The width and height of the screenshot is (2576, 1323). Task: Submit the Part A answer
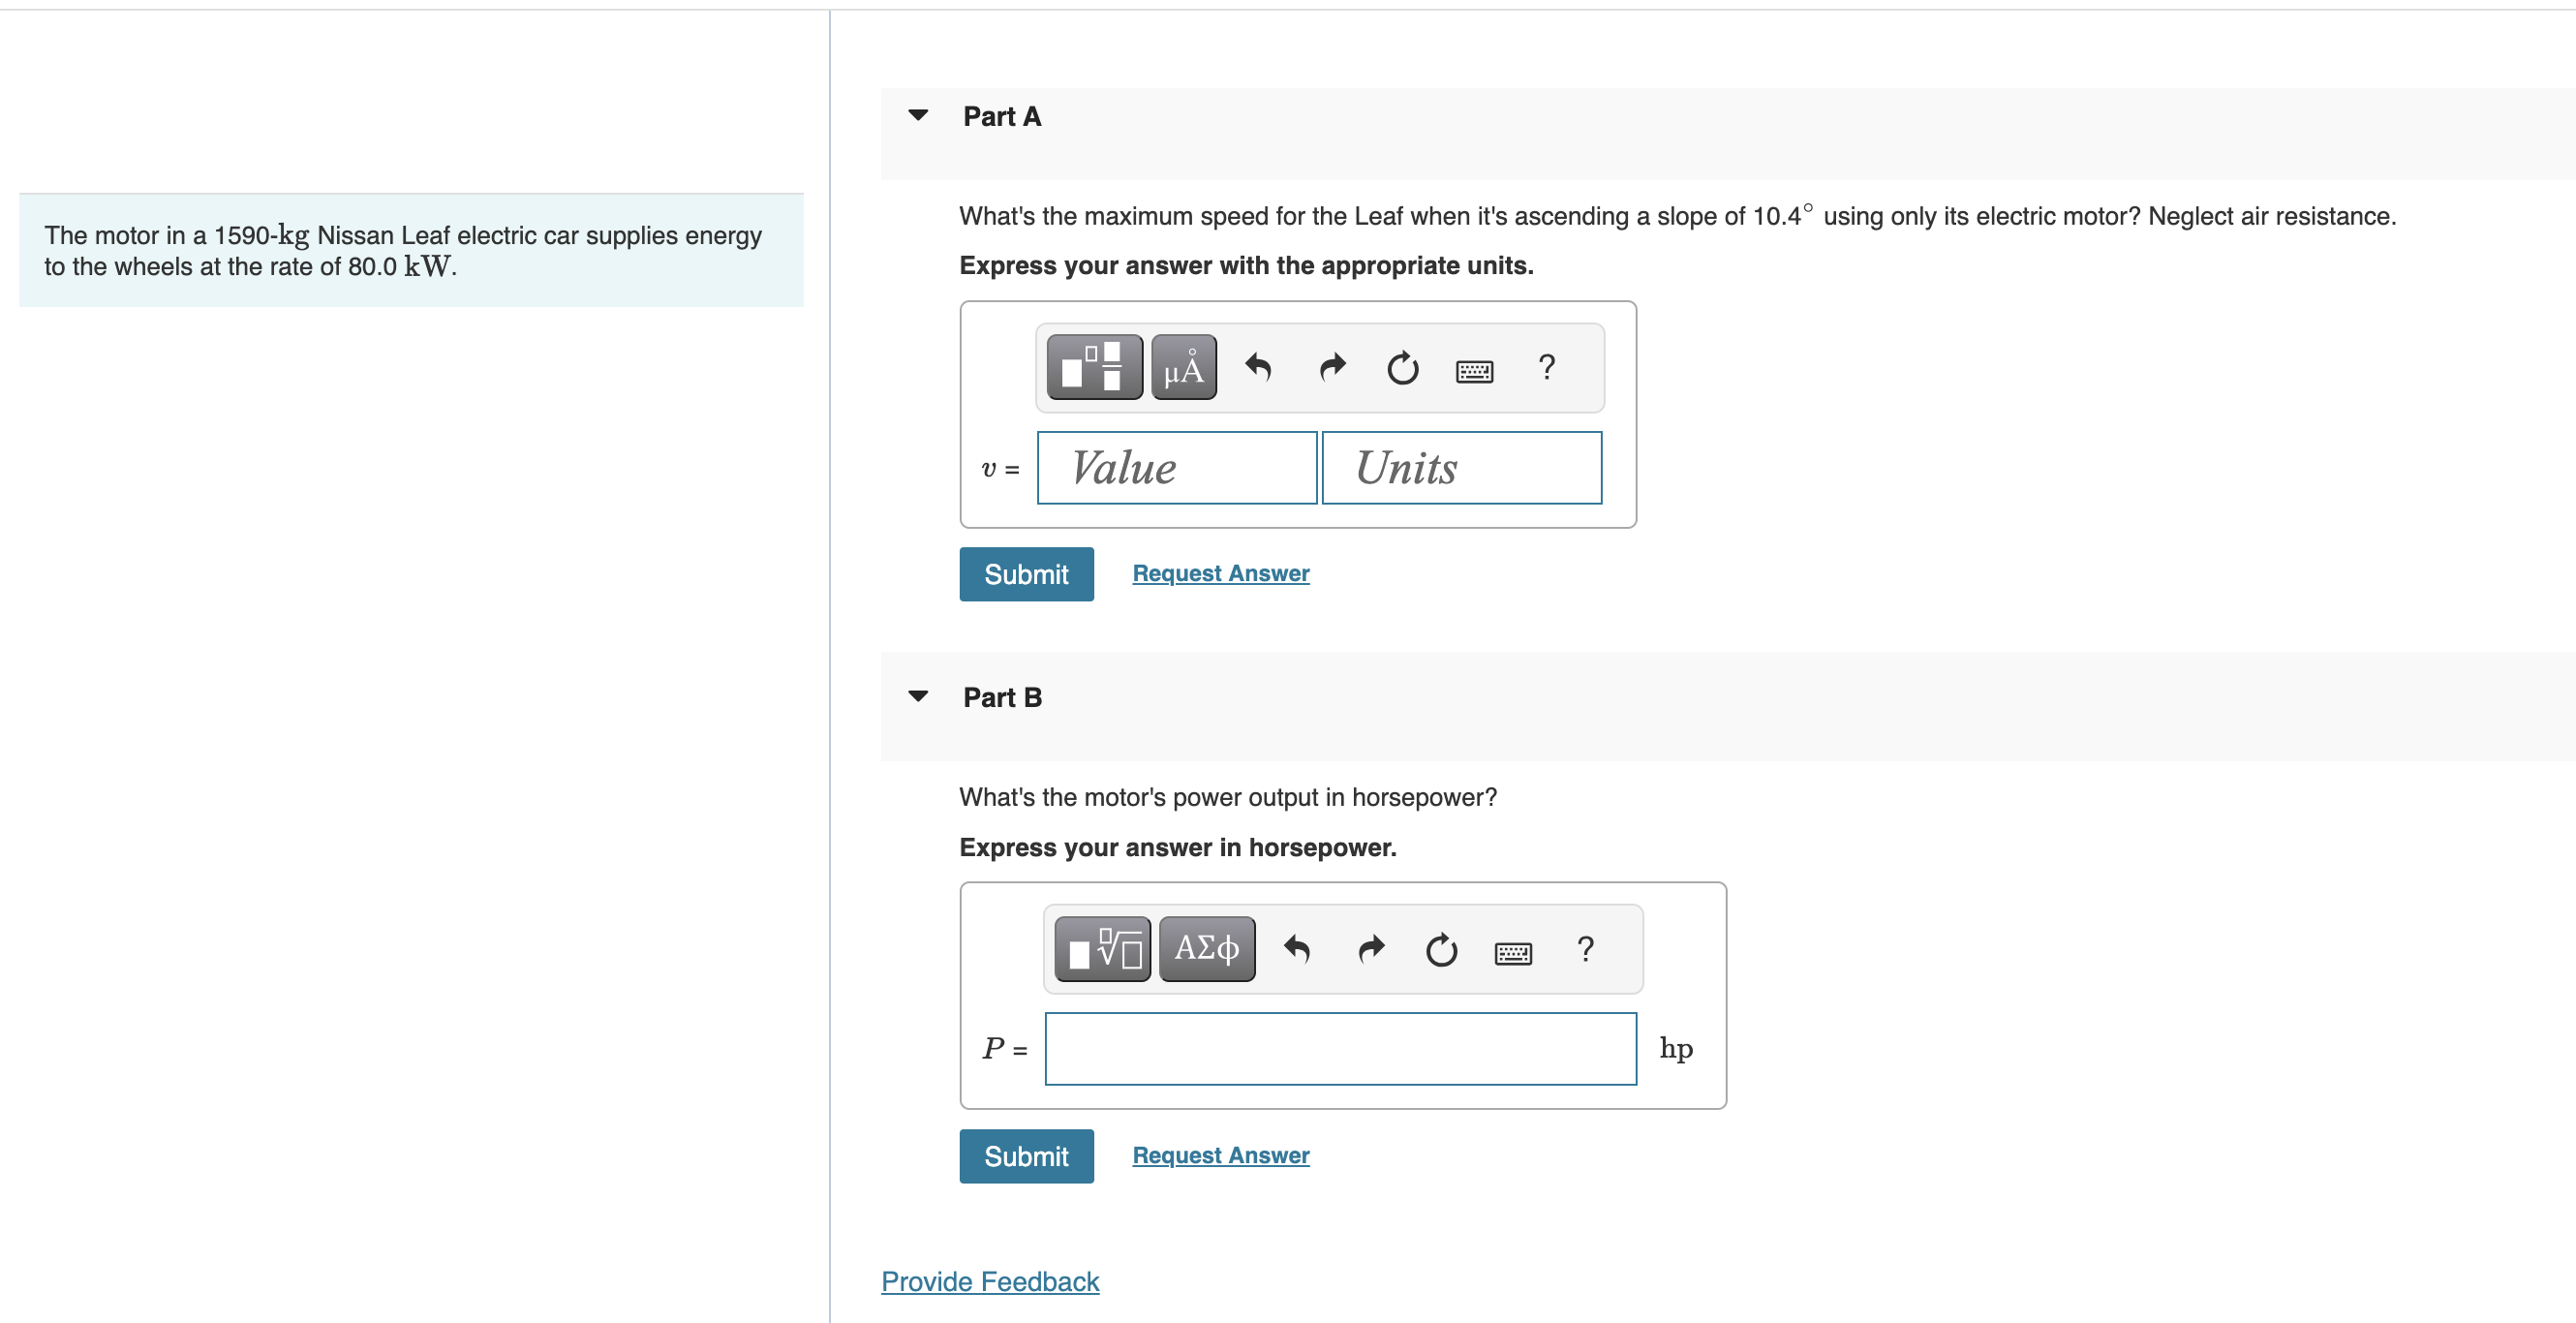tap(1026, 574)
